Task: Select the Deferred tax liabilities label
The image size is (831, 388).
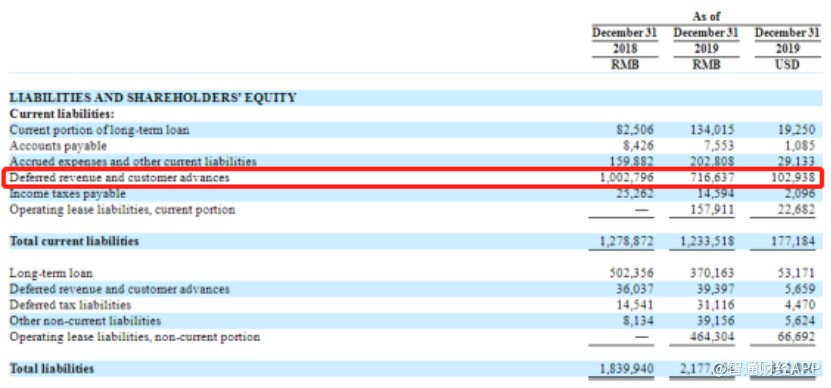Action: (70, 305)
